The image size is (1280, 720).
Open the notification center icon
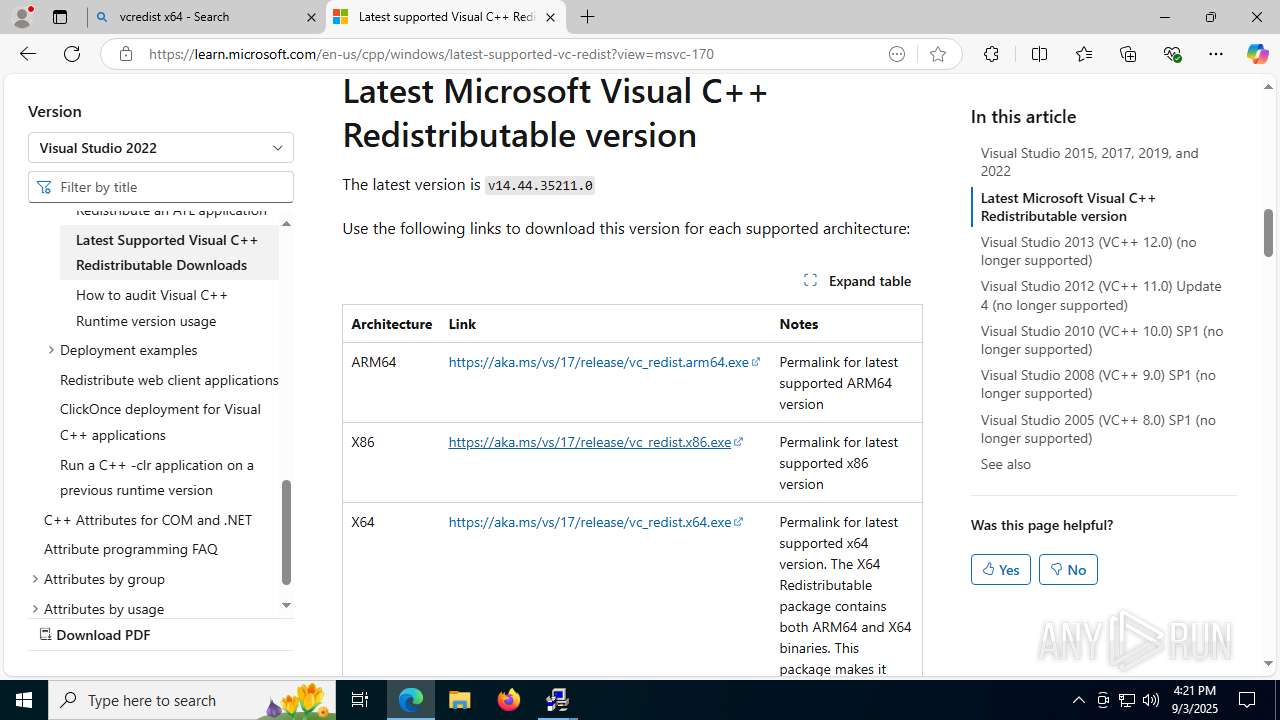click(x=1247, y=700)
